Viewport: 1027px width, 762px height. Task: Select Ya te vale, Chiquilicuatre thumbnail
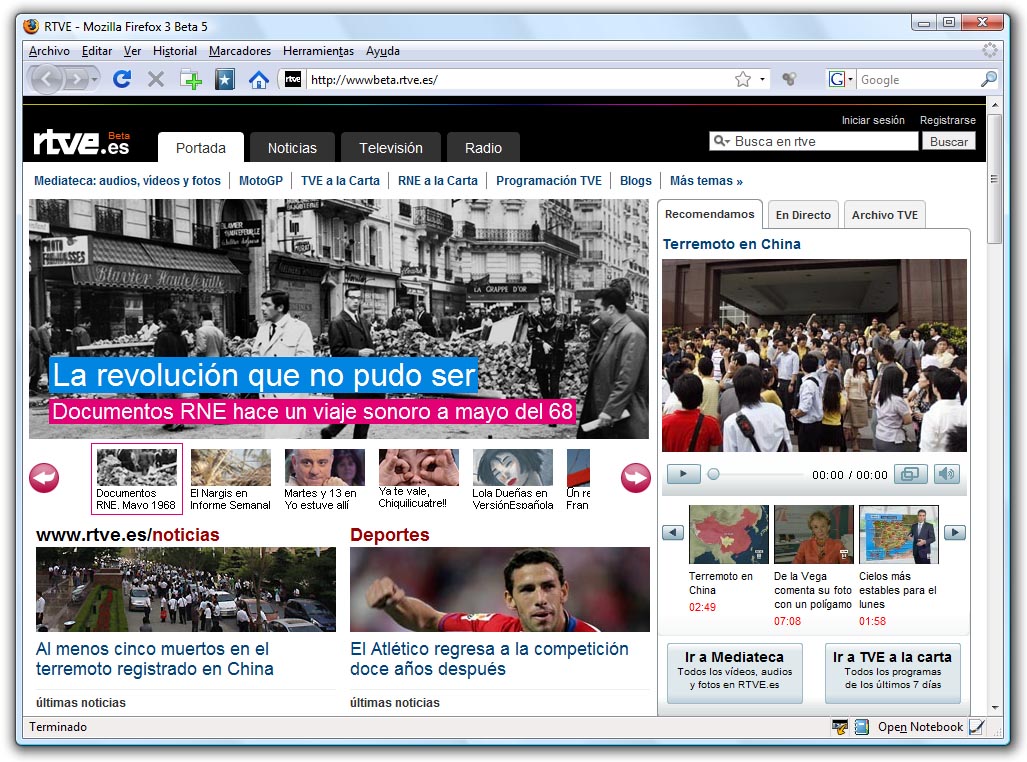tap(418, 479)
